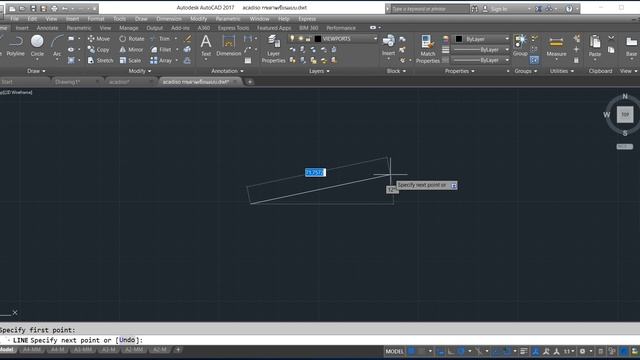Open the VIEWPORTS layer dropdown

pos(376,39)
